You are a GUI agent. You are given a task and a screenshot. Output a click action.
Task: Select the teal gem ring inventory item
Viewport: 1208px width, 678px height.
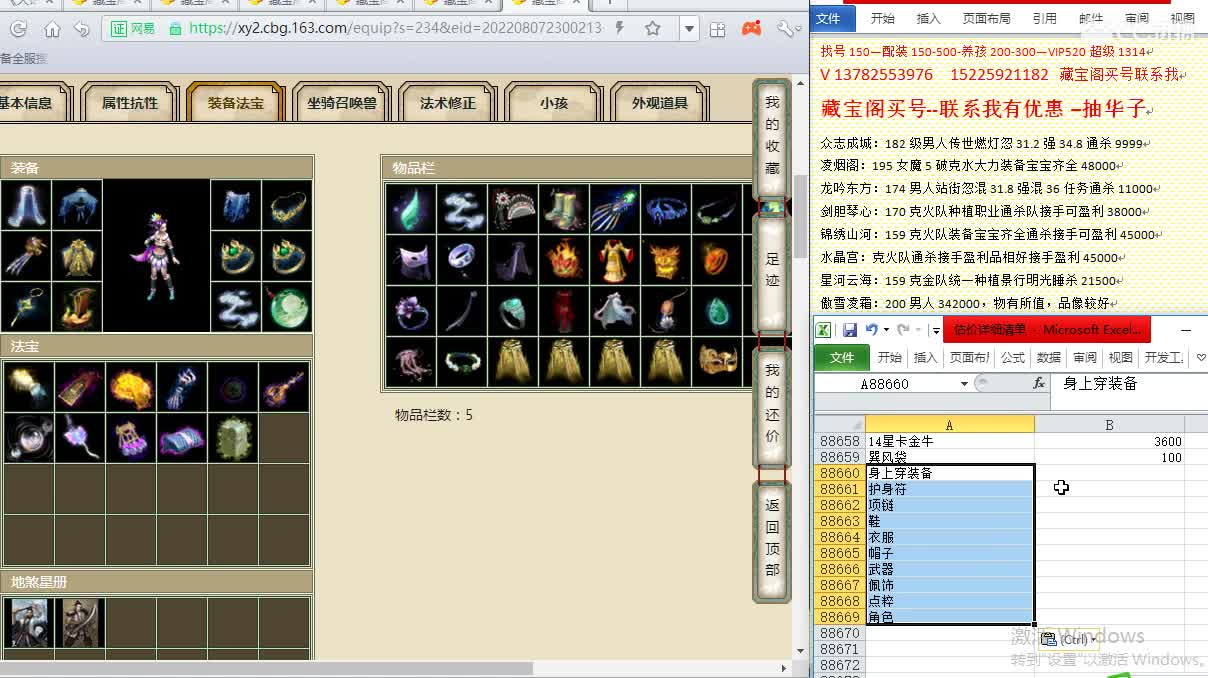click(513, 312)
